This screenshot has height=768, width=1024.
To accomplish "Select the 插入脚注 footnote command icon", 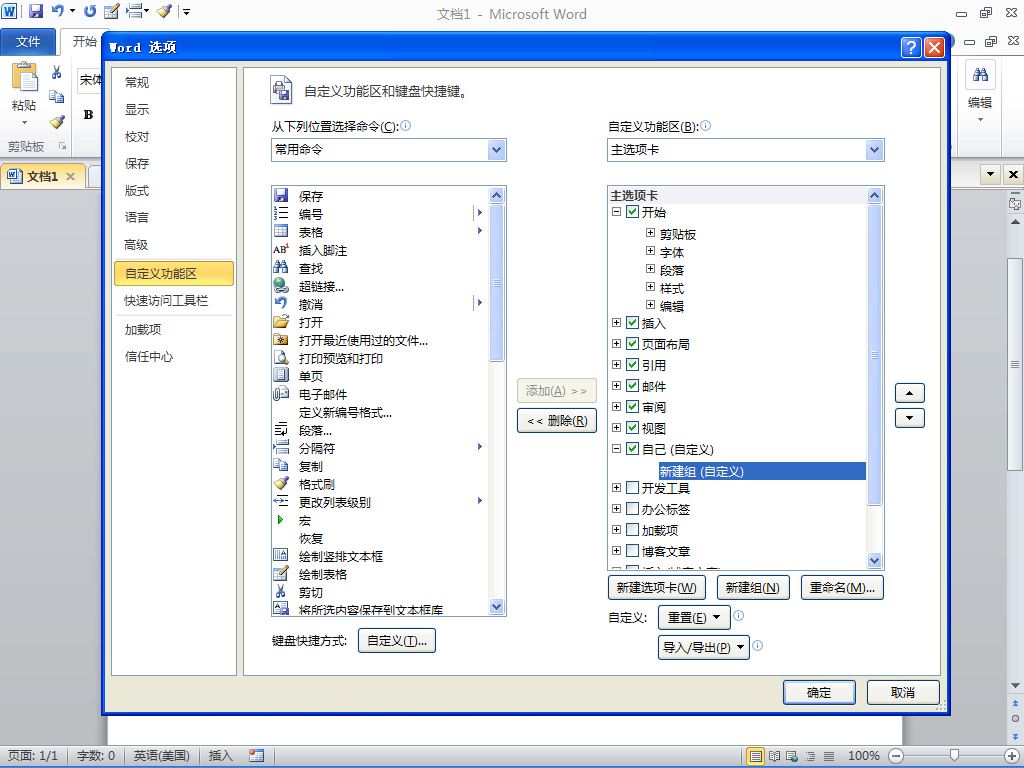I will pos(281,249).
